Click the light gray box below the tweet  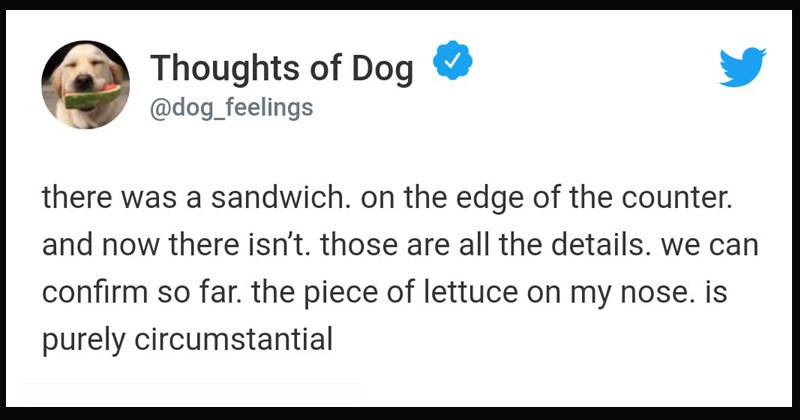pos(190,393)
